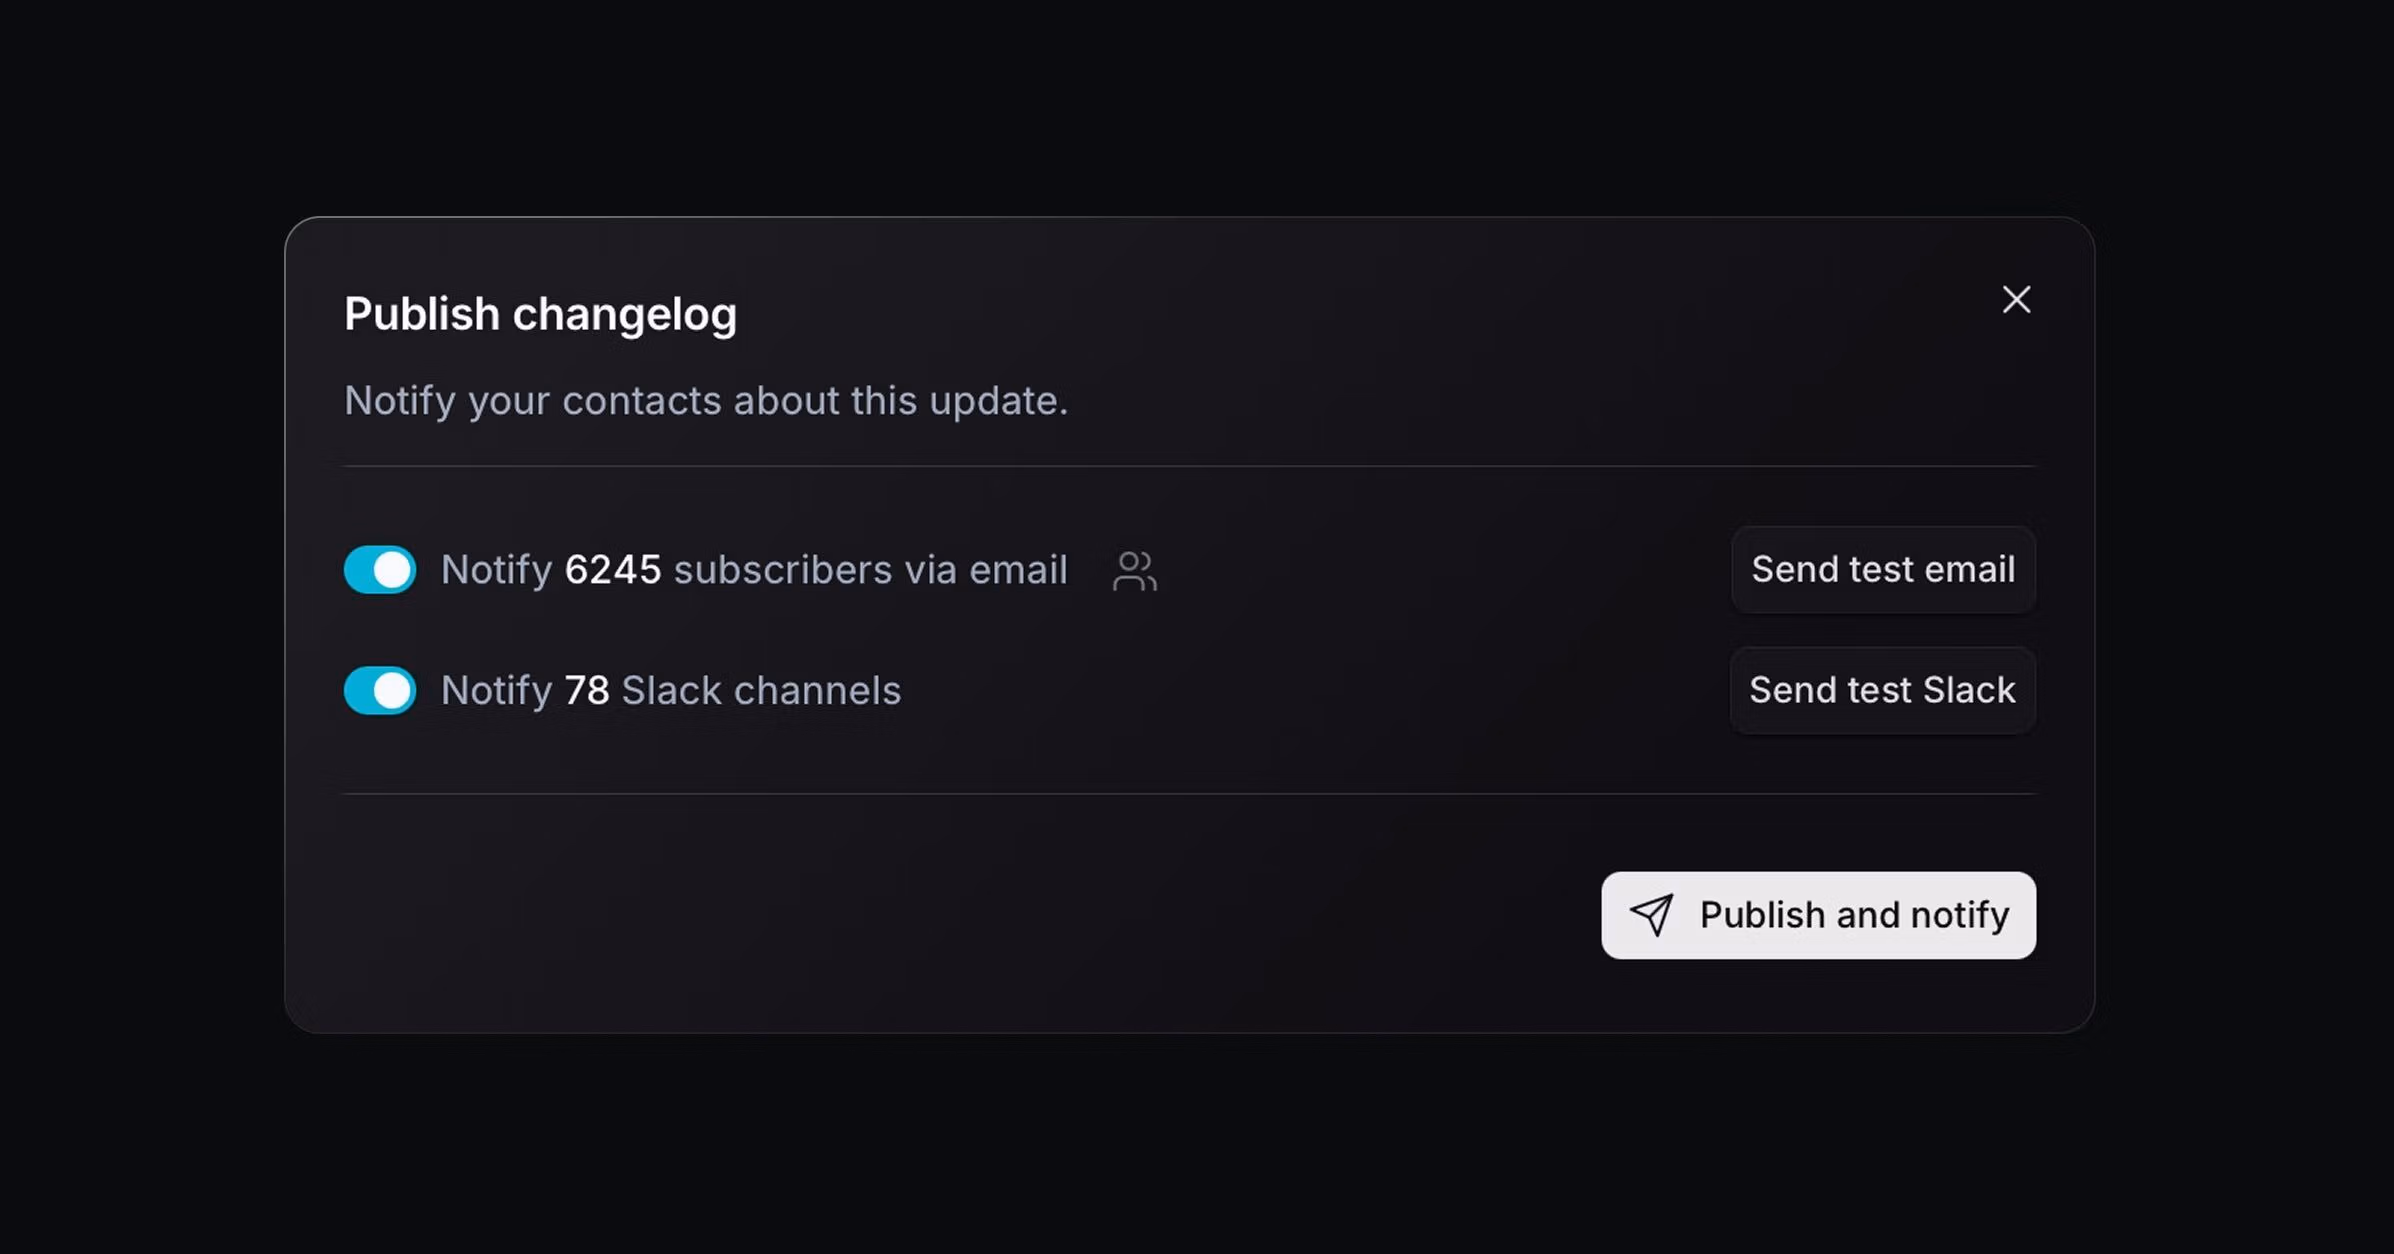Click the Publish changelog title
Screen dimensions: 2394x1254
[540, 313]
